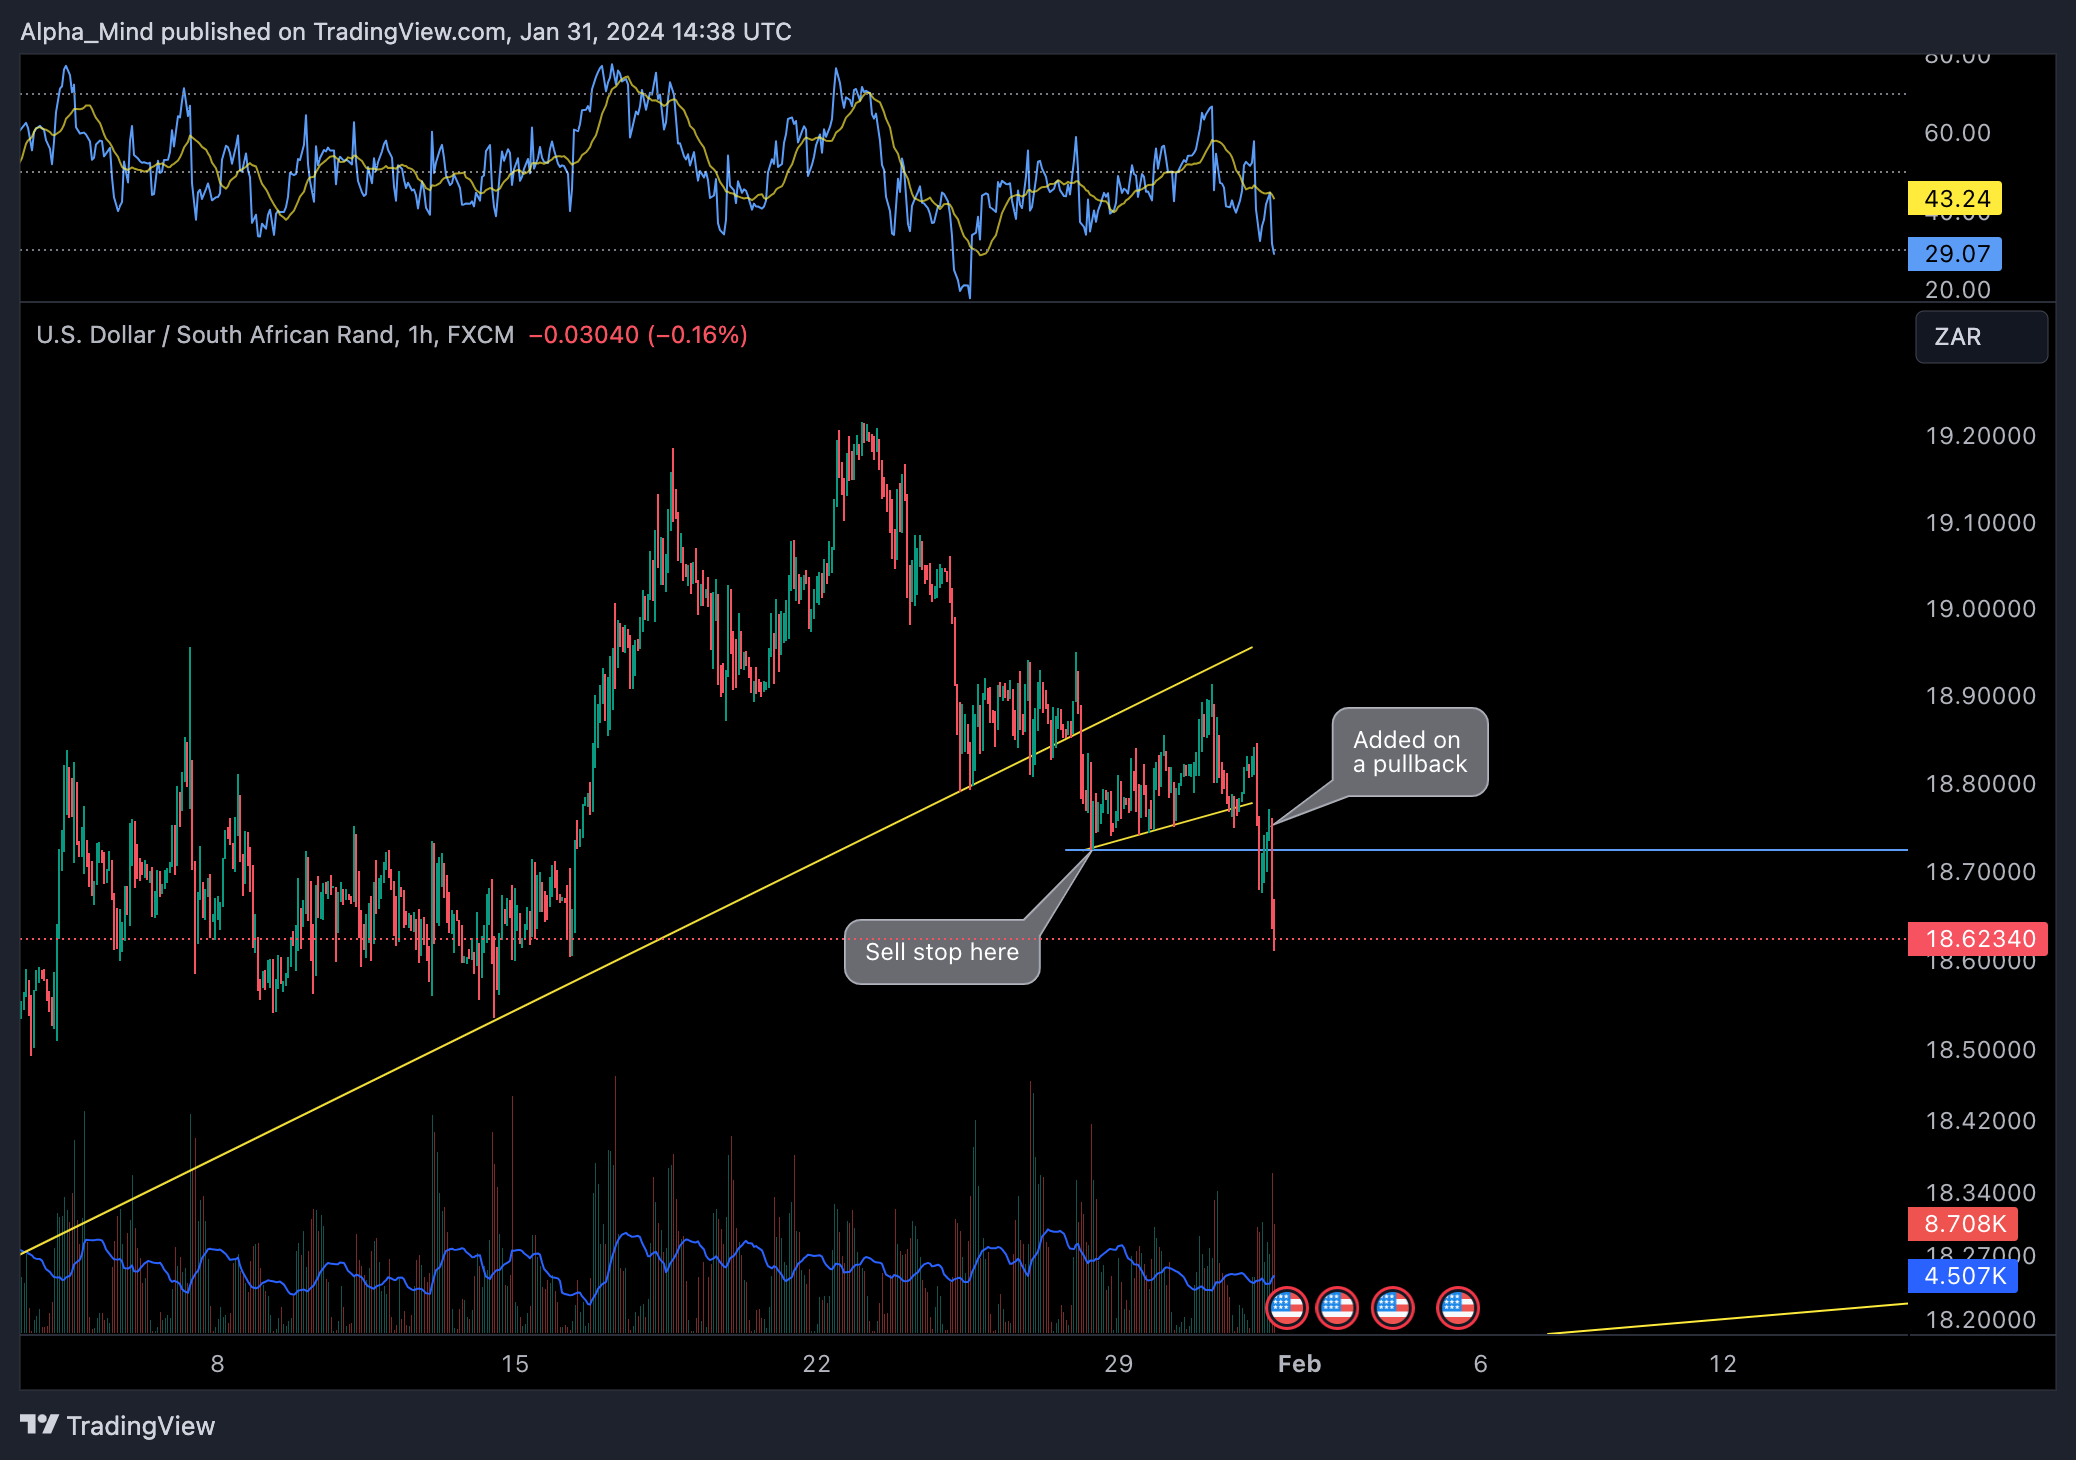
Task: Click the '8' date label on time axis
Action: [217, 1364]
